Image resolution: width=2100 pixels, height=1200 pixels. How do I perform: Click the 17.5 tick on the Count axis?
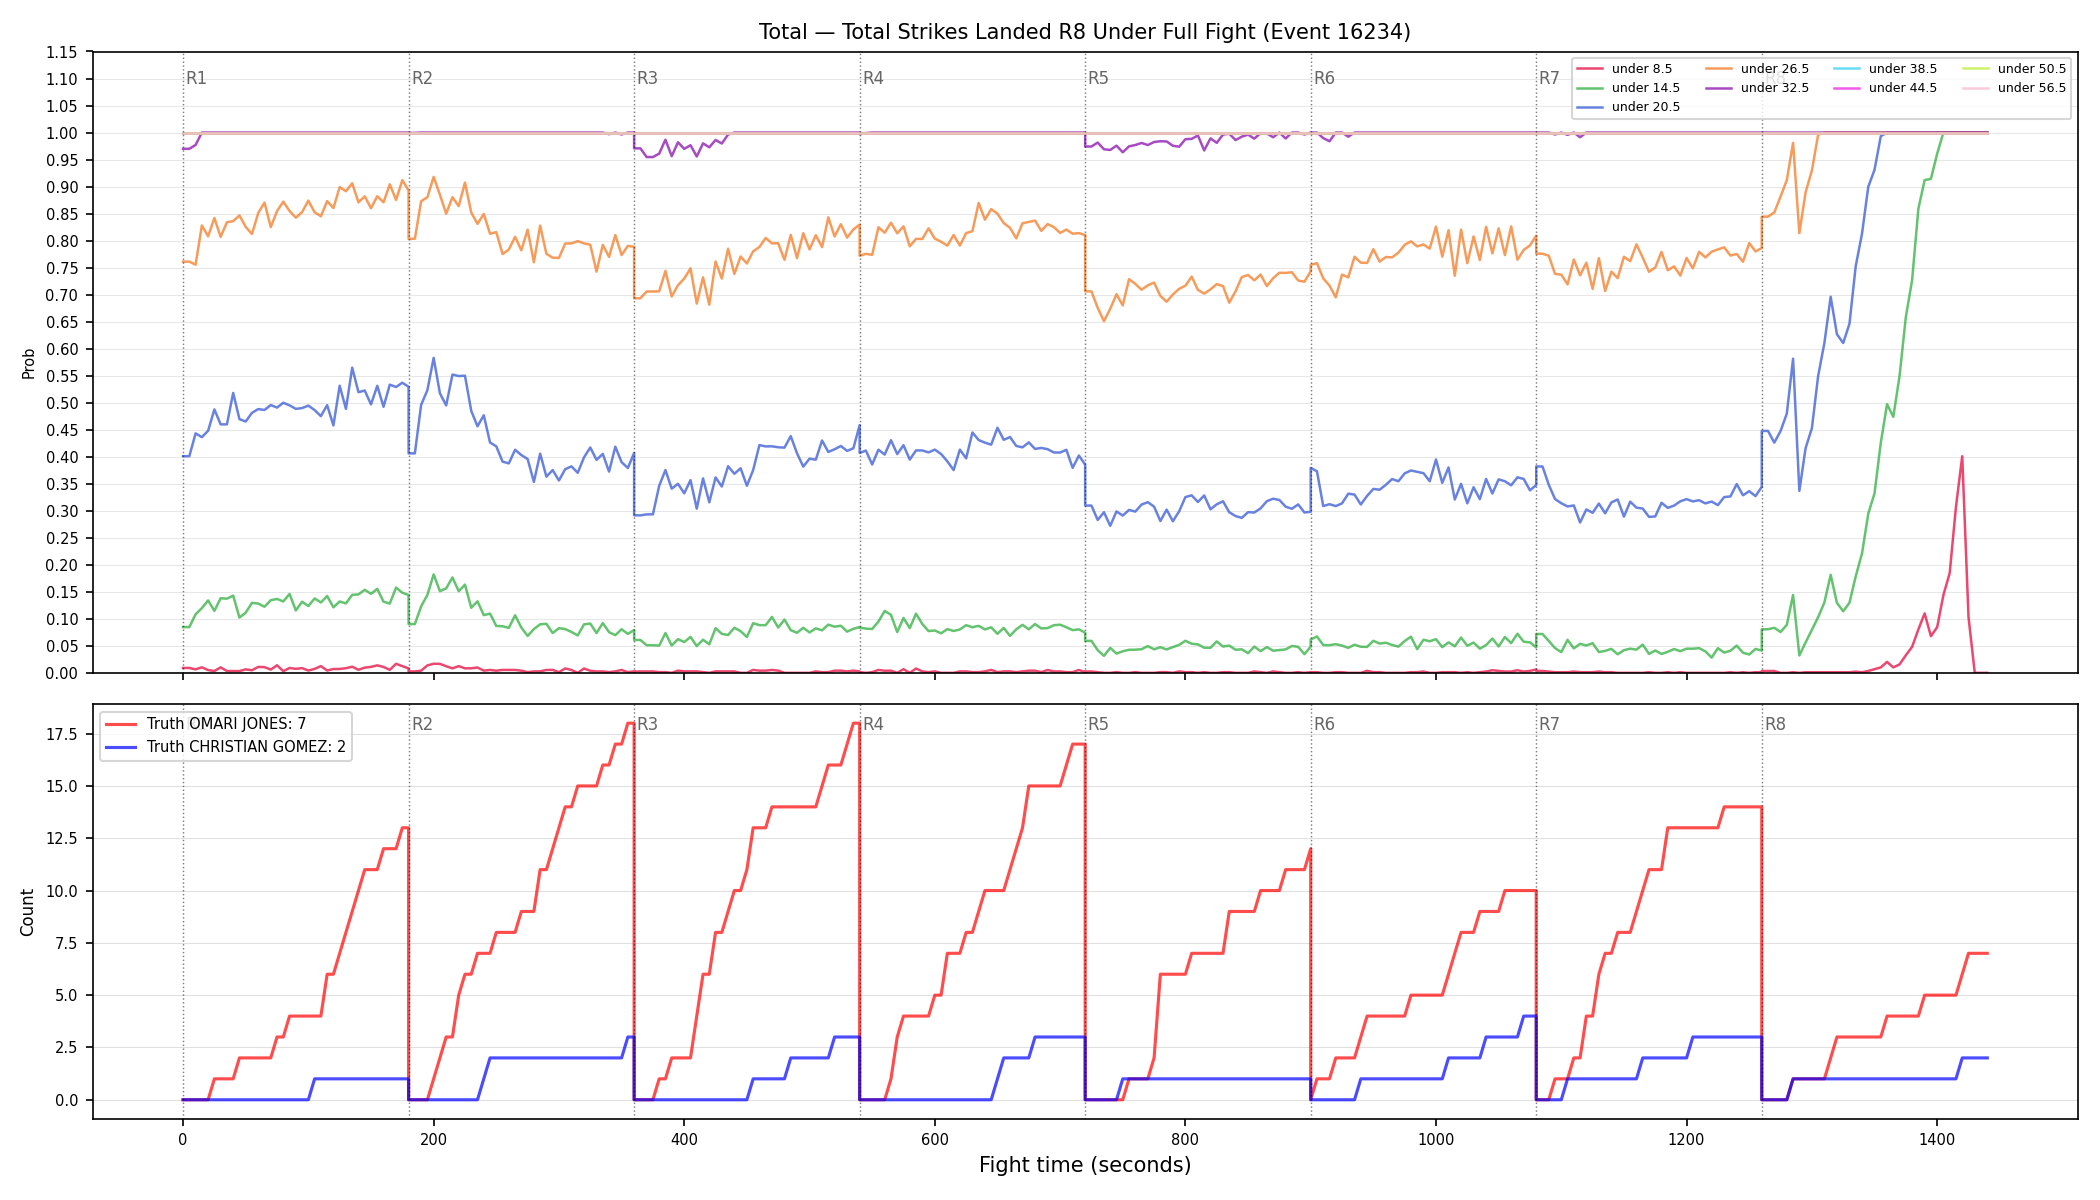[x=62, y=734]
